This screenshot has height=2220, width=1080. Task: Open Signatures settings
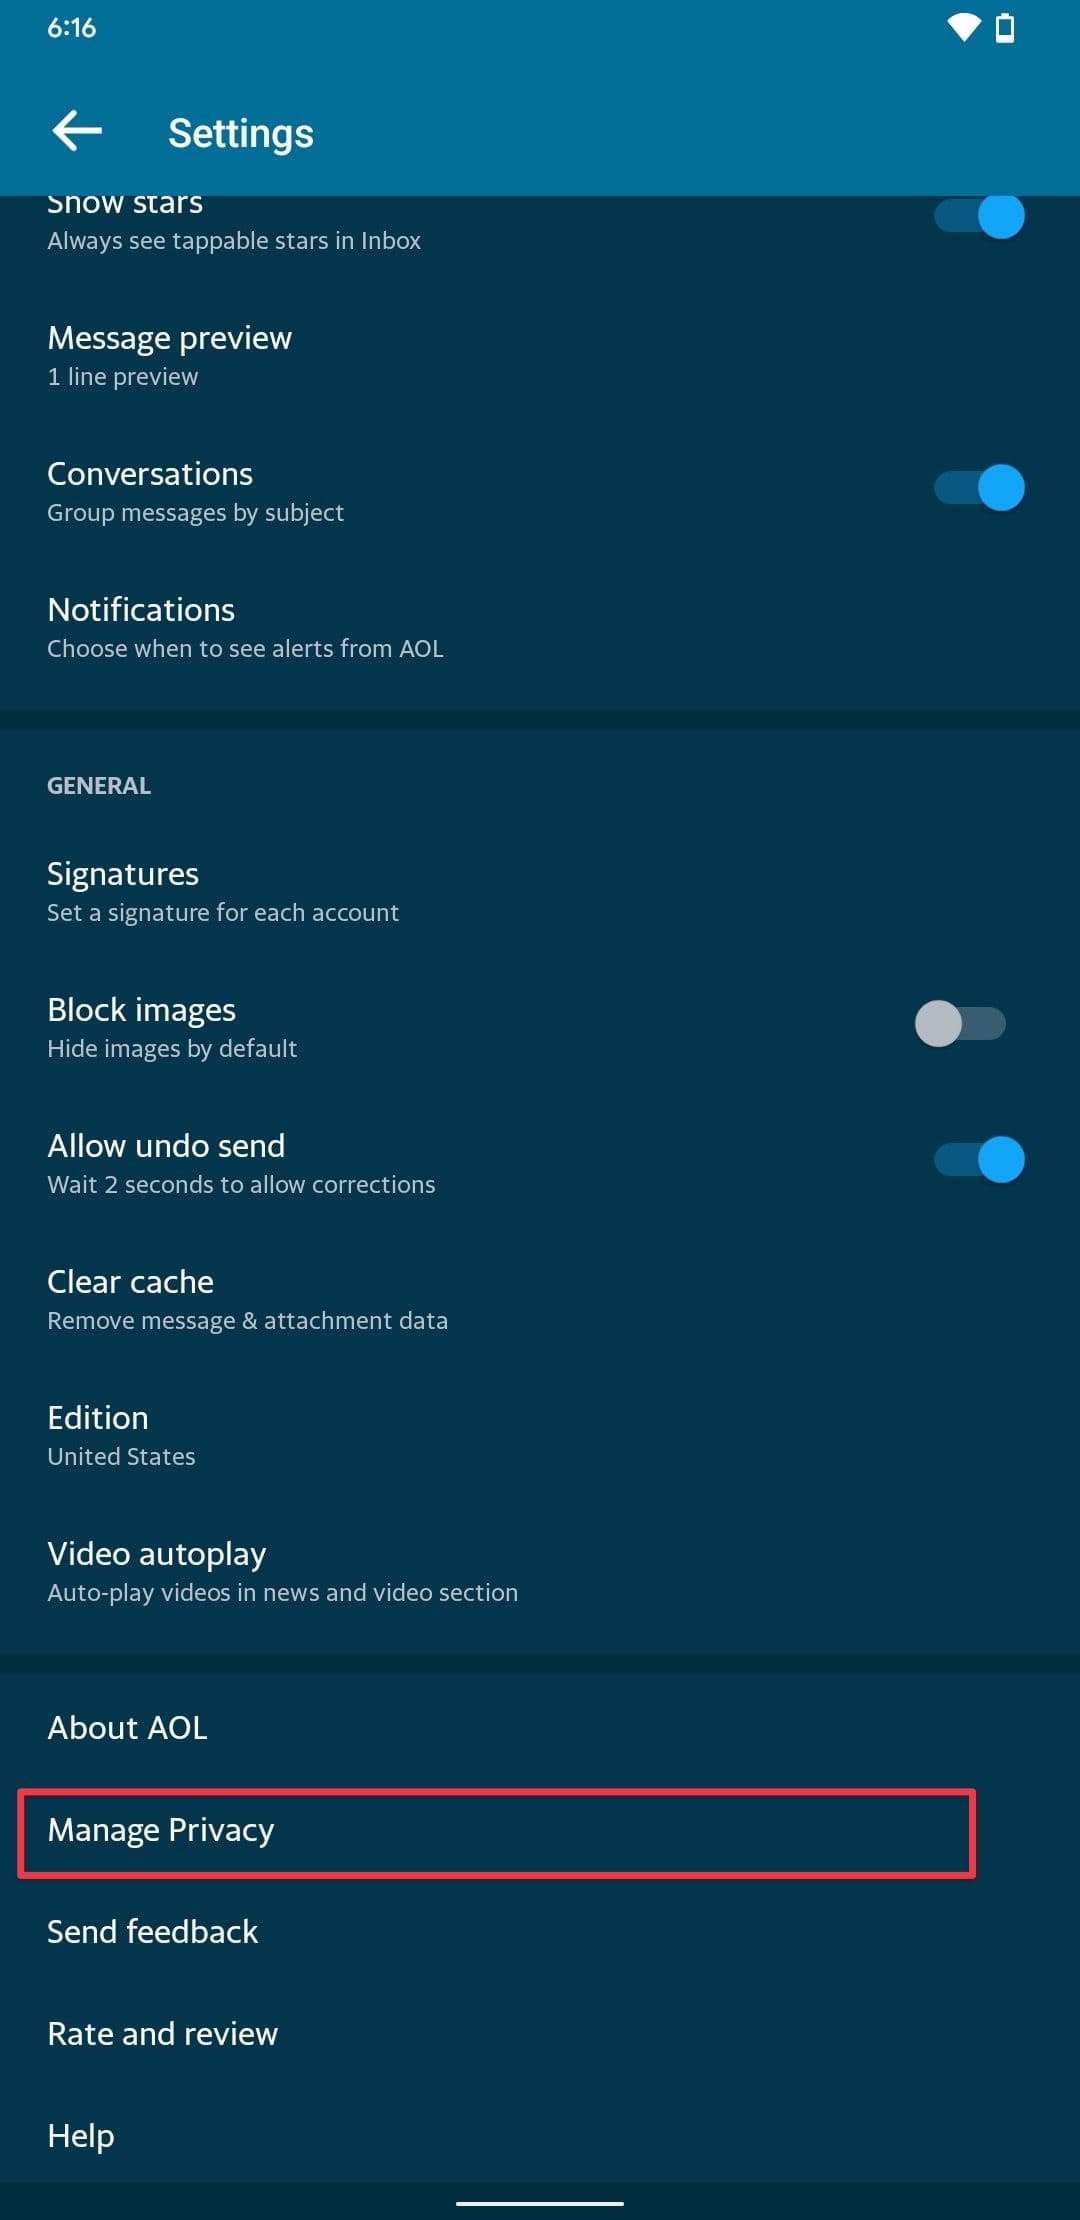pos(540,892)
